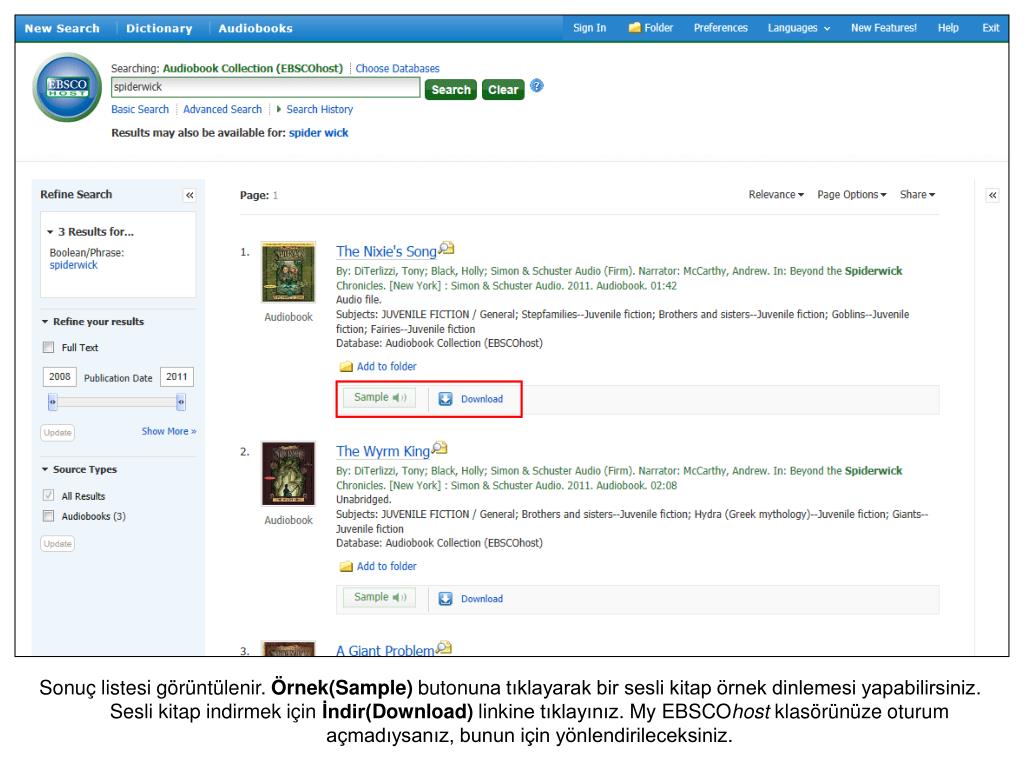The height and width of the screenshot is (768, 1024).
Task: Open the Page Options dropdown
Action: pos(852,195)
